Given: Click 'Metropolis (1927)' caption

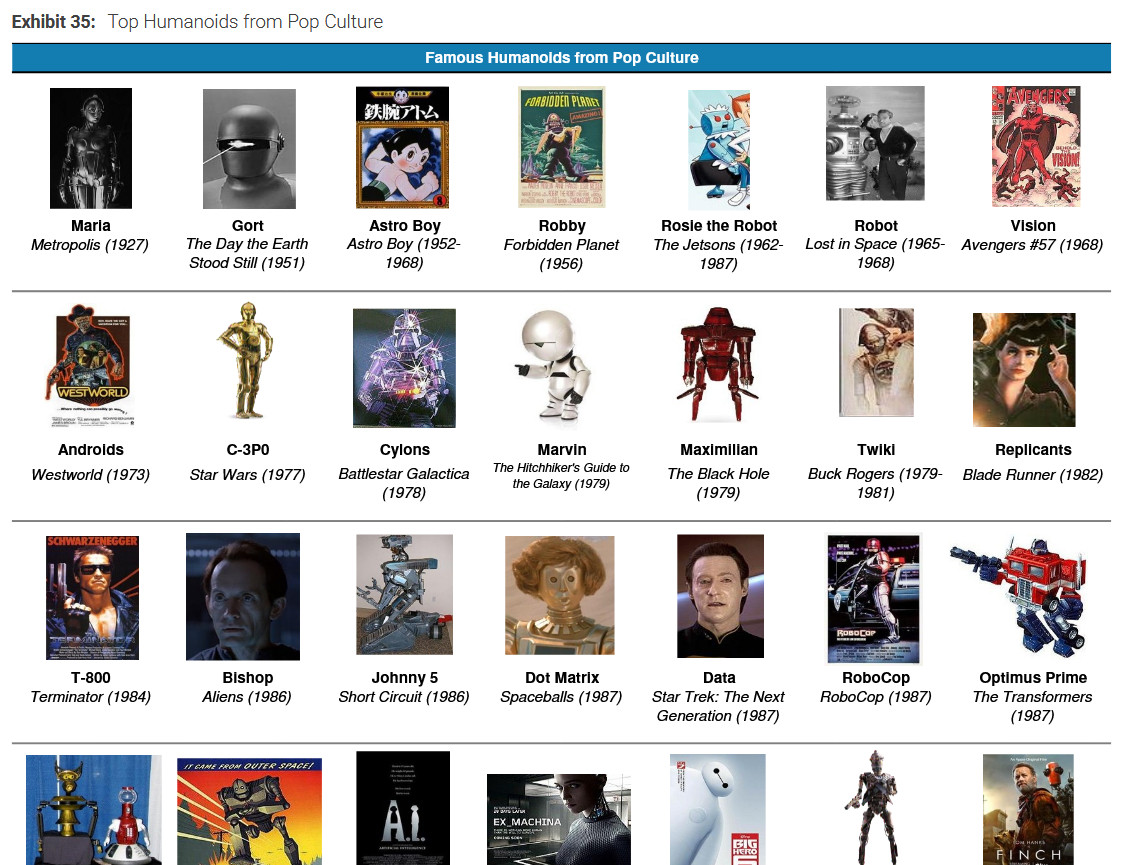Looking at the screenshot, I should click(90, 245).
